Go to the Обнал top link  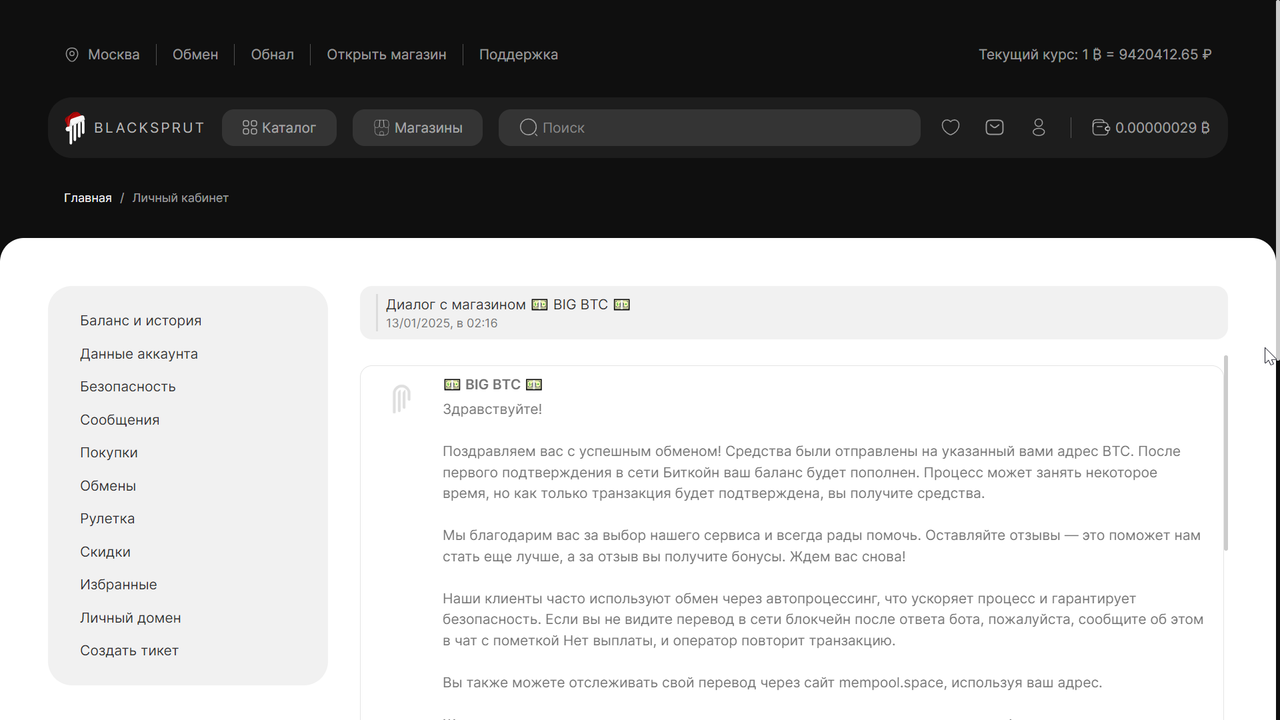pos(272,55)
